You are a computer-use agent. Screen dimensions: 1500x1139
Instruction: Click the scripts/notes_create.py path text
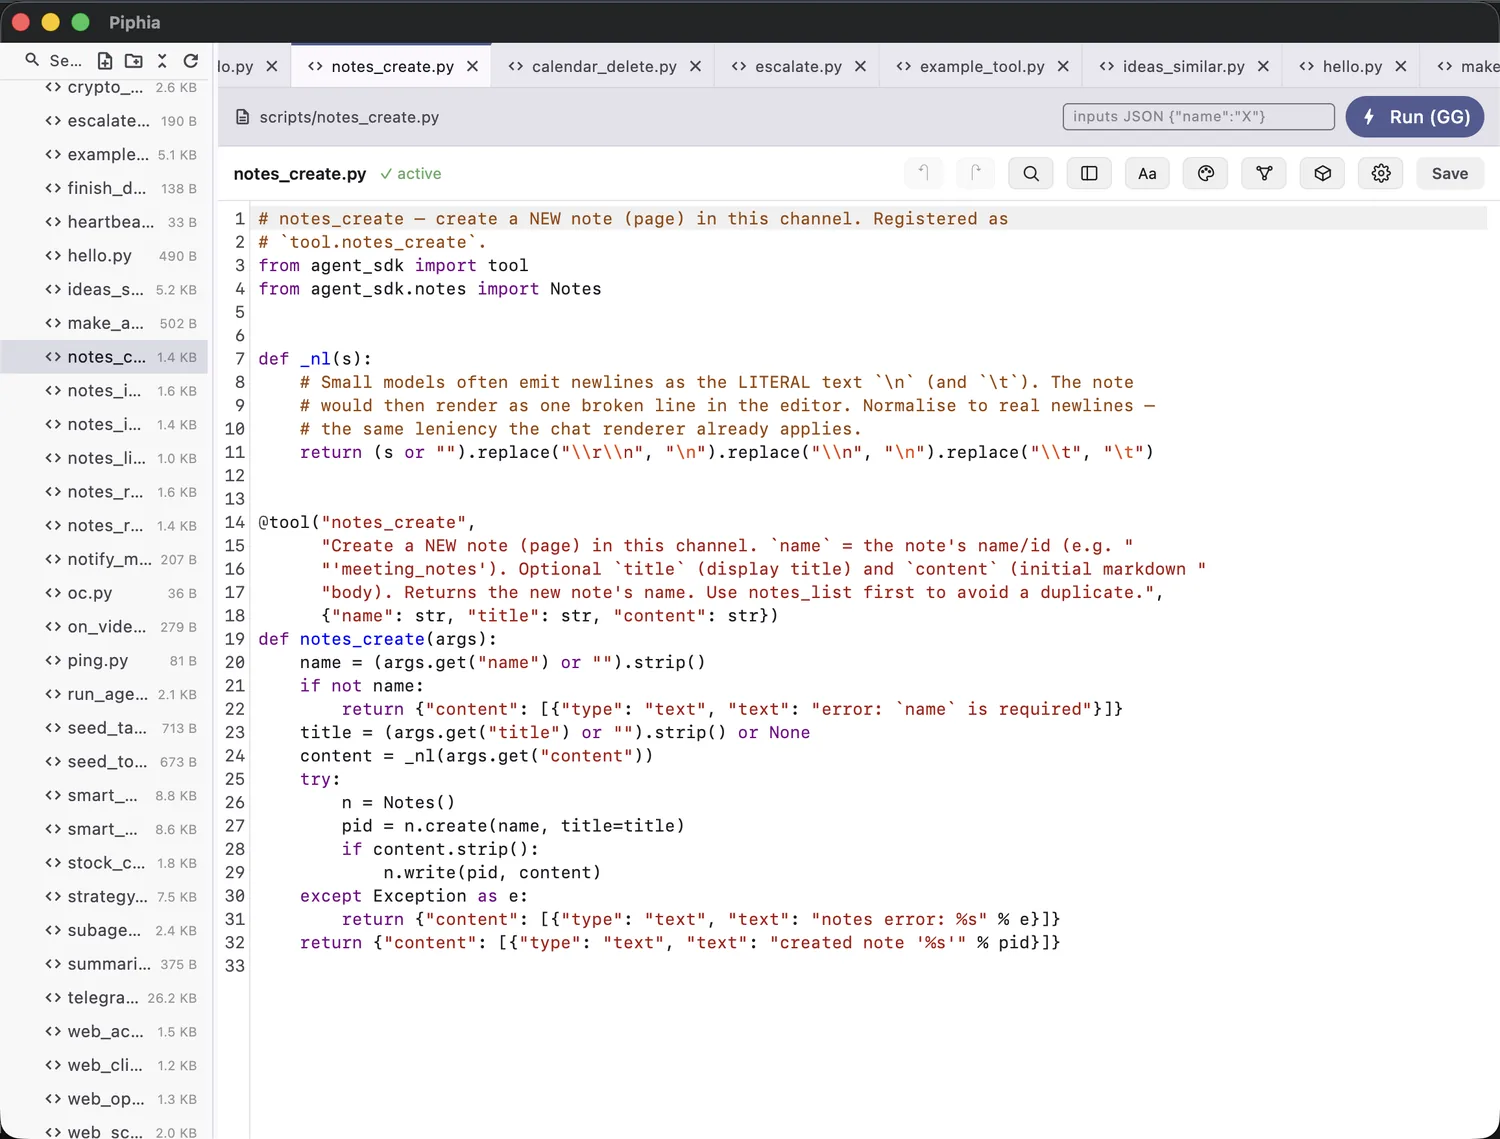(x=349, y=117)
